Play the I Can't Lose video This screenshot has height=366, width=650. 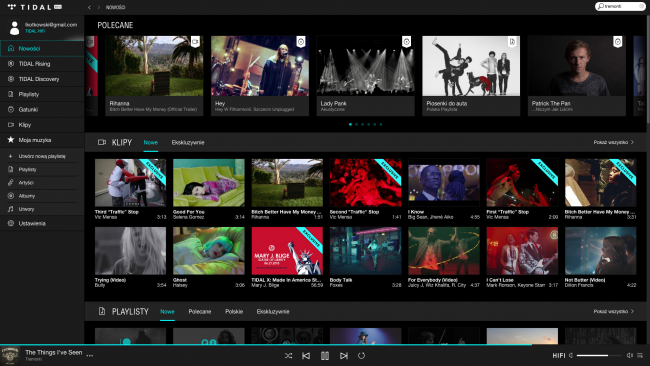[522, 251]
